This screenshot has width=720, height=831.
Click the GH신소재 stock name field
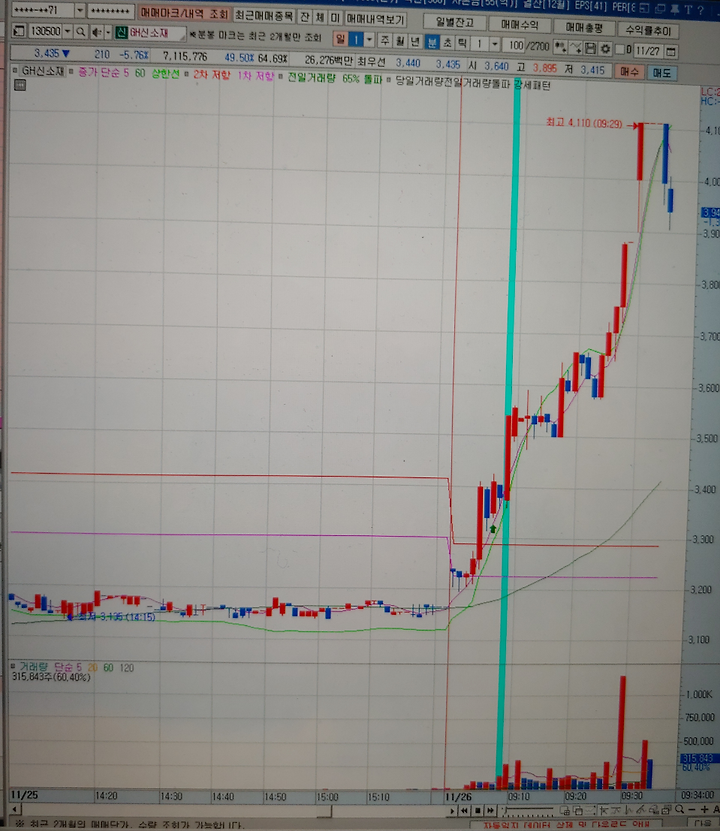[157, 33]
